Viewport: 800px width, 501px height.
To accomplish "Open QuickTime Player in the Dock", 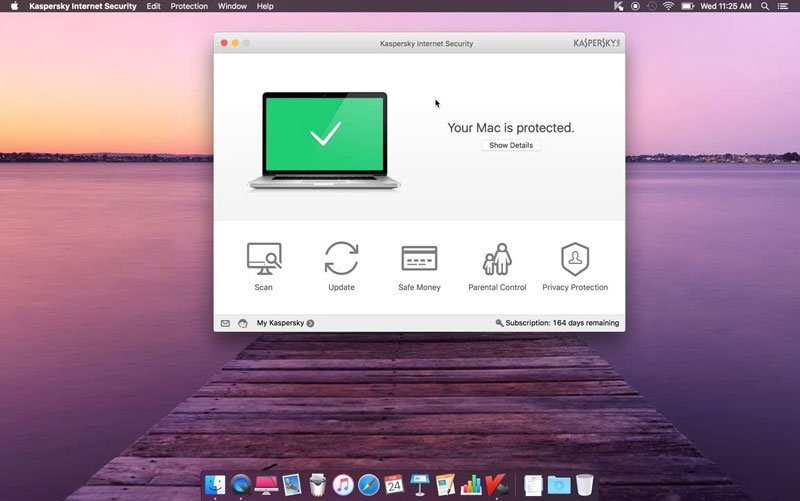I will point(240,484).
